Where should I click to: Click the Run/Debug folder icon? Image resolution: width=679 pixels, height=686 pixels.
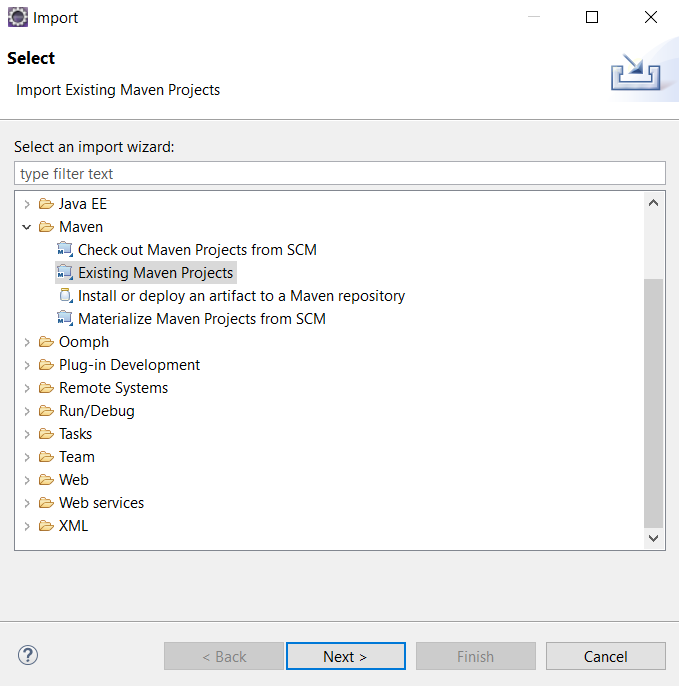46,411
